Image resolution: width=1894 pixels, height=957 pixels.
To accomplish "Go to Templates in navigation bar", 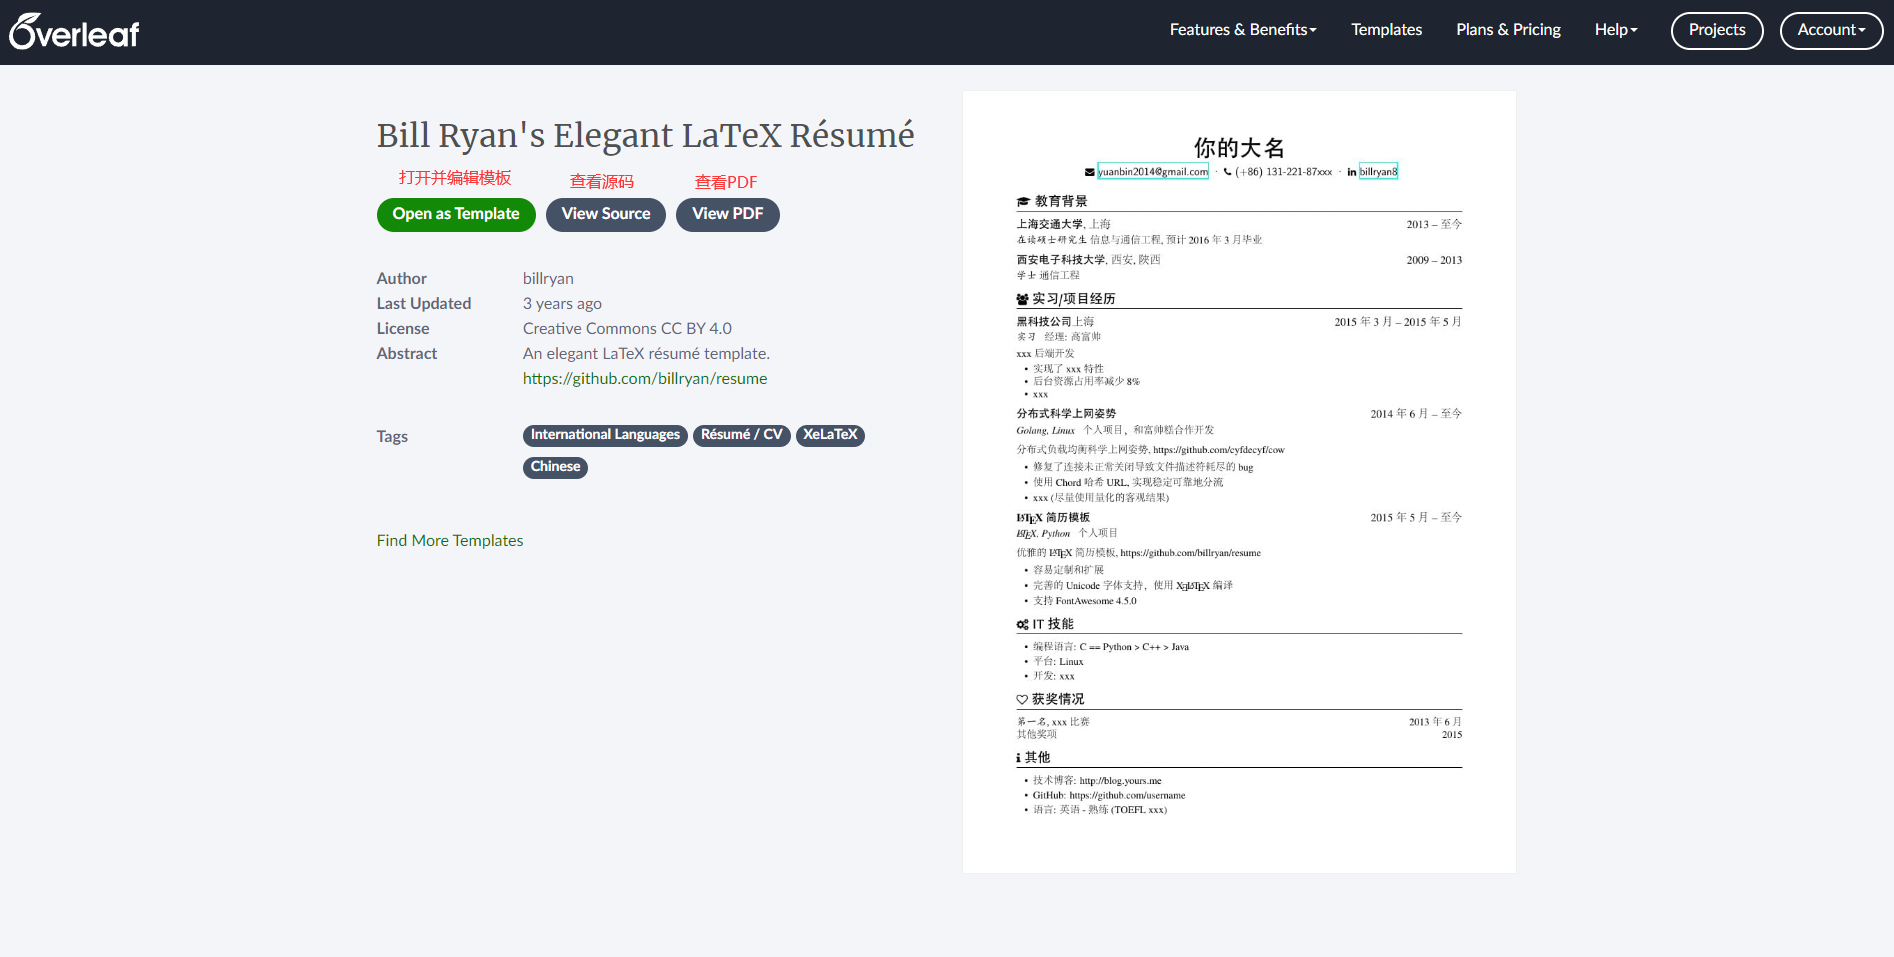I will pyautogui.click(x=1386, y=30).
